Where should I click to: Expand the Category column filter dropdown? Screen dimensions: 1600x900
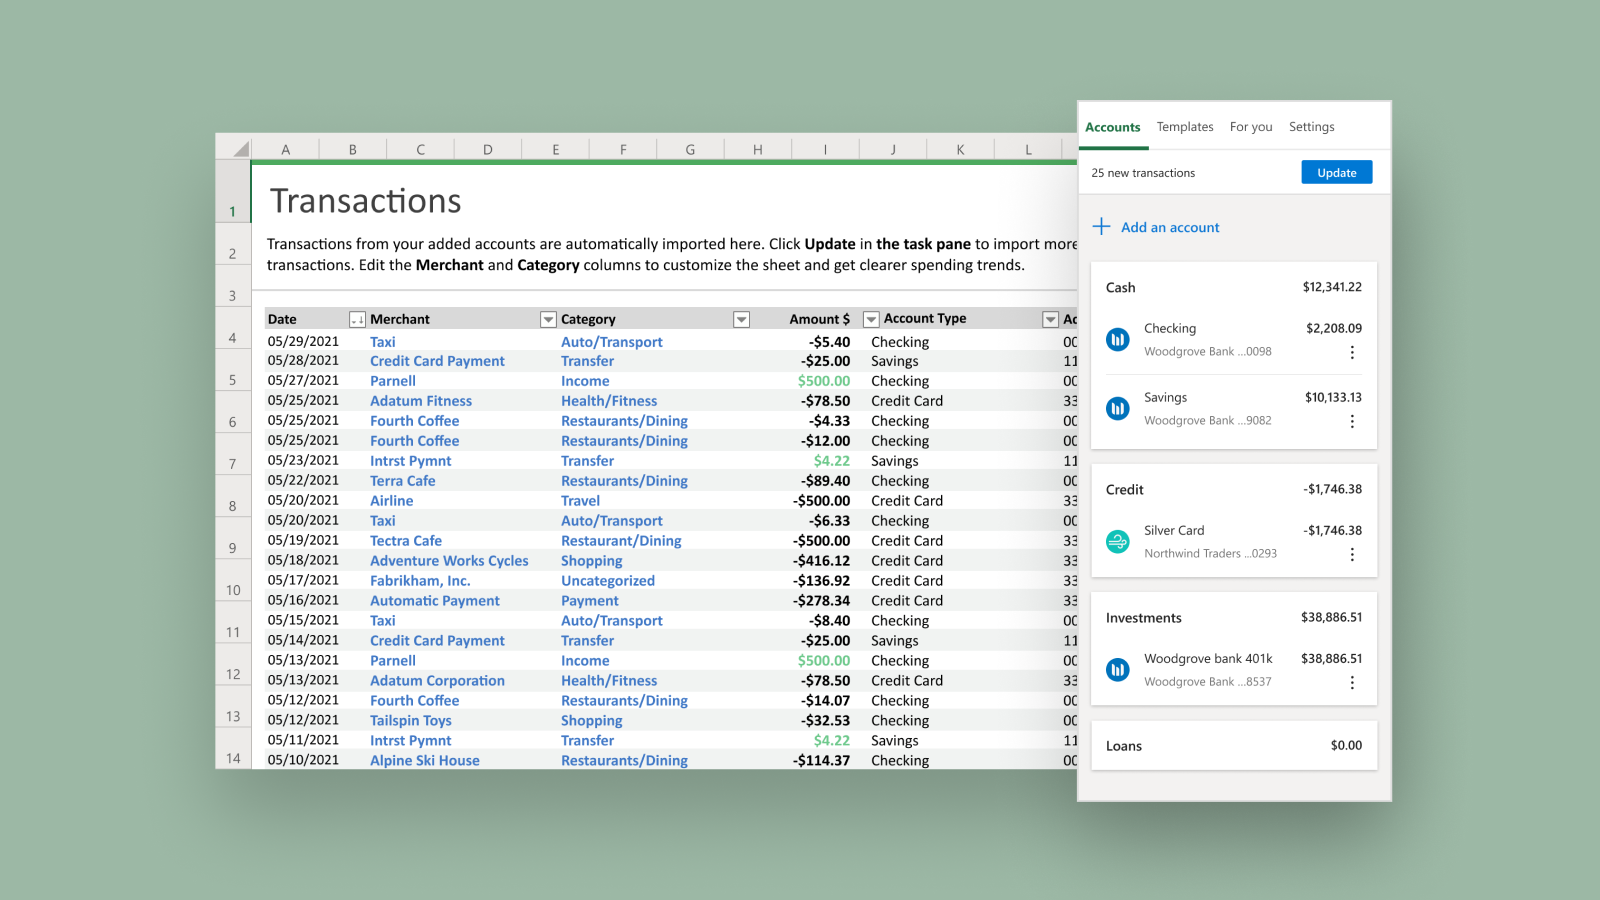(741, 319)
